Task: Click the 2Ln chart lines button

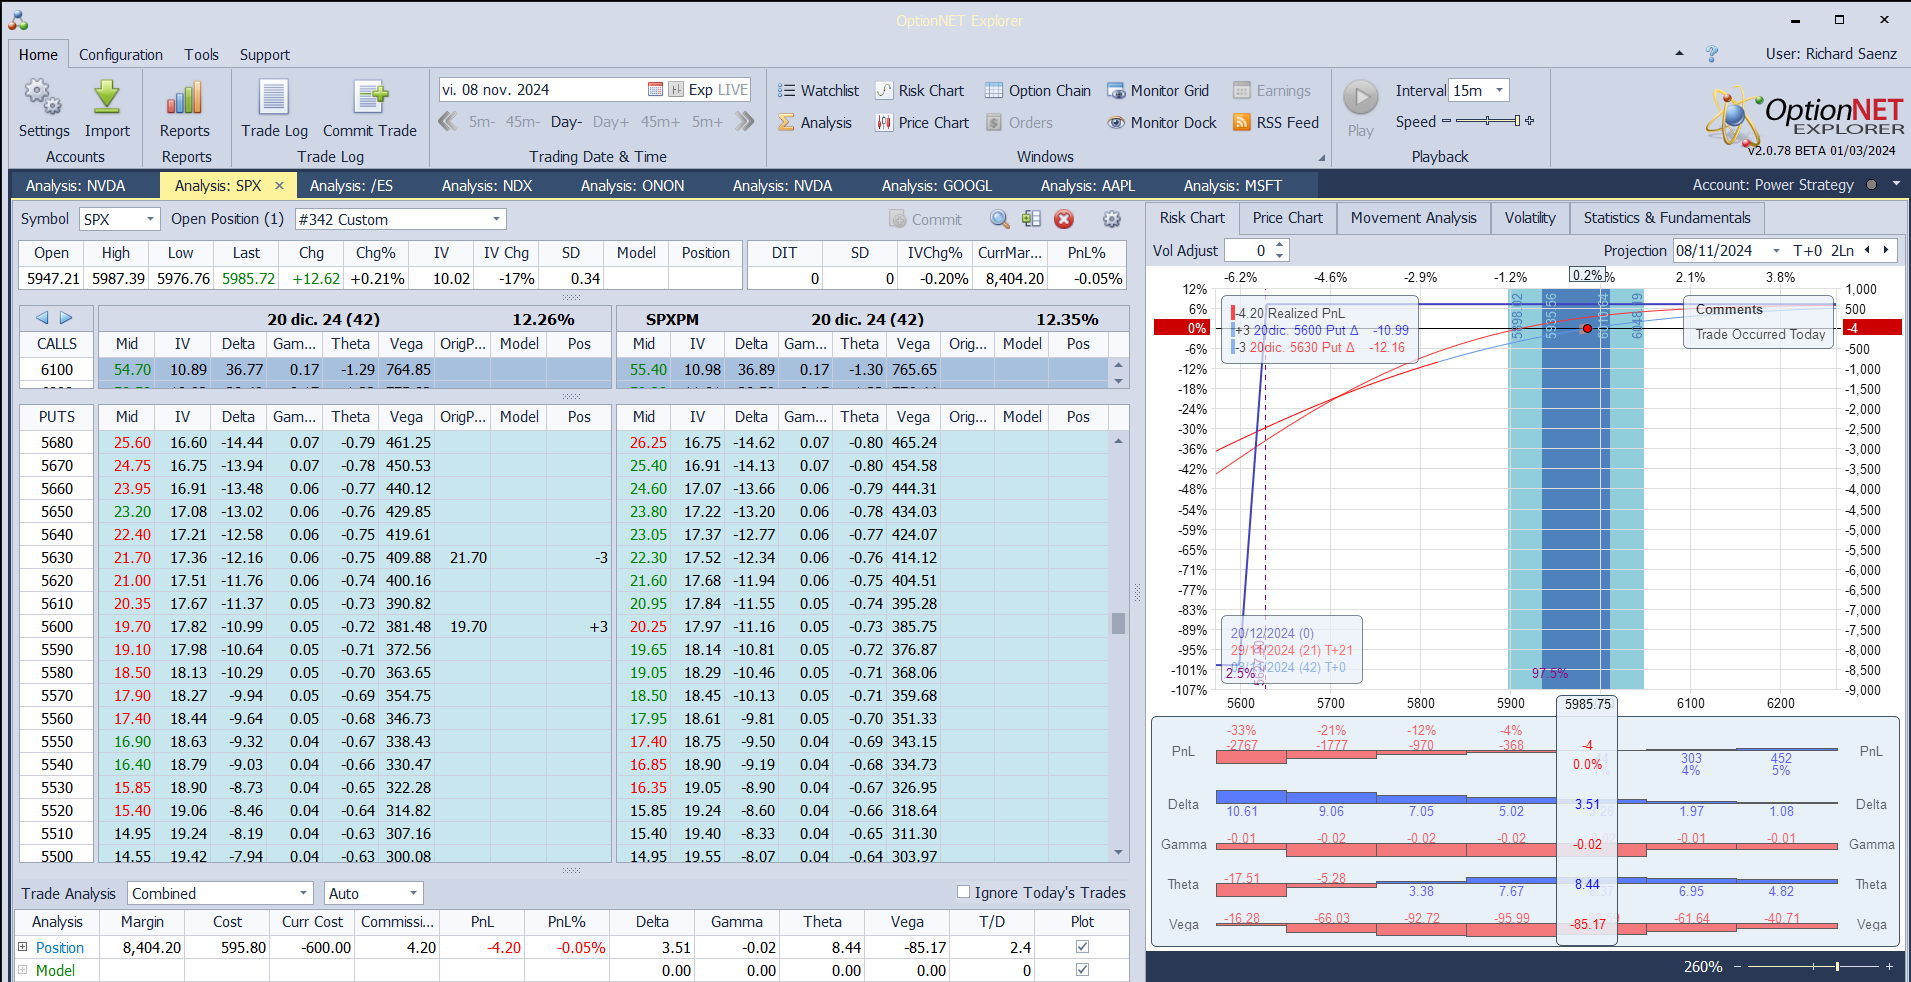Action: pyautogui.click(x=1842, y=251)
